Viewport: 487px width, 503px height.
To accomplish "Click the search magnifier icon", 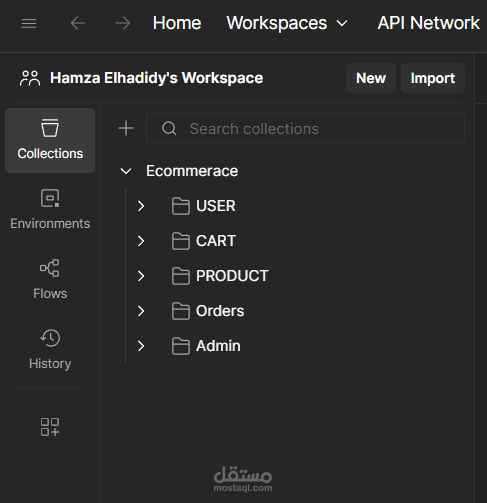I will tap(169, 128).
